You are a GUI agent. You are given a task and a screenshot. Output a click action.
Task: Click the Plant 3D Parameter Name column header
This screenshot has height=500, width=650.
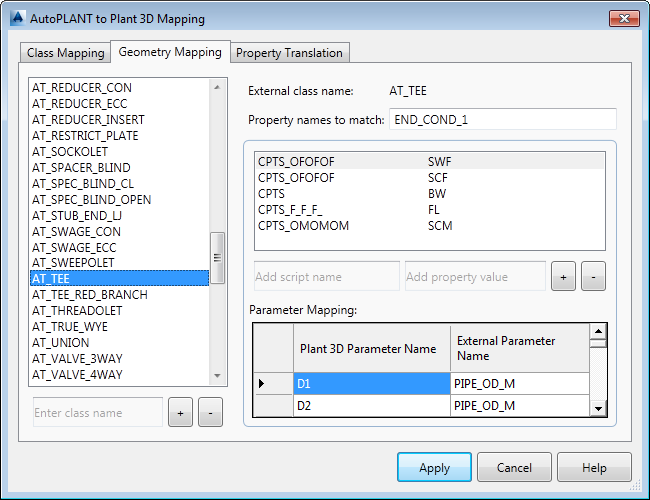(372, 348)
